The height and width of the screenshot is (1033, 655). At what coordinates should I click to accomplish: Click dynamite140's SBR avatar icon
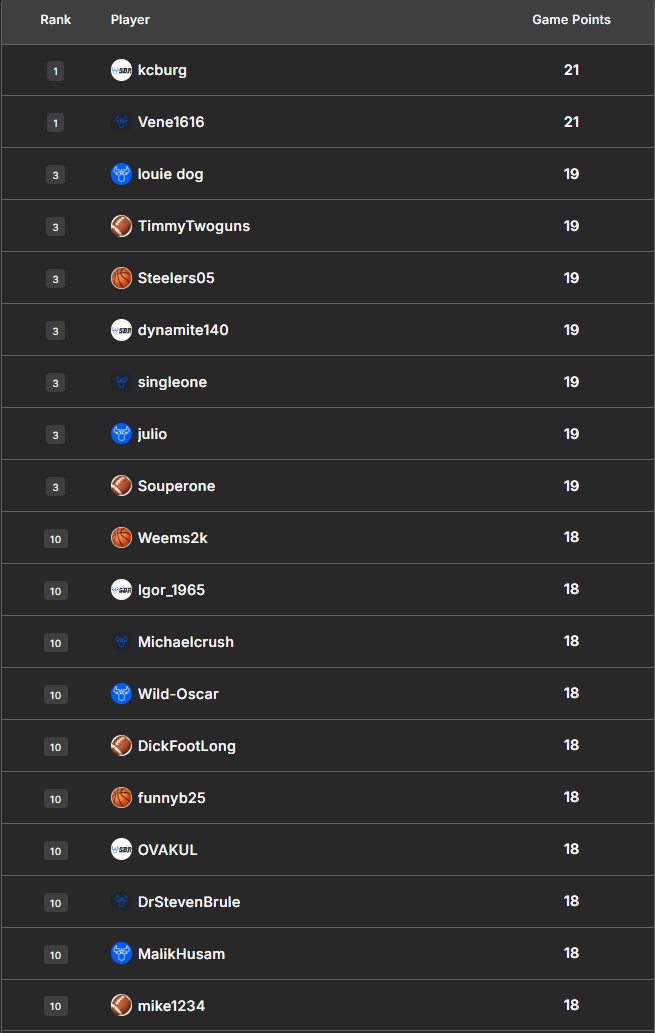pos(121,330)
